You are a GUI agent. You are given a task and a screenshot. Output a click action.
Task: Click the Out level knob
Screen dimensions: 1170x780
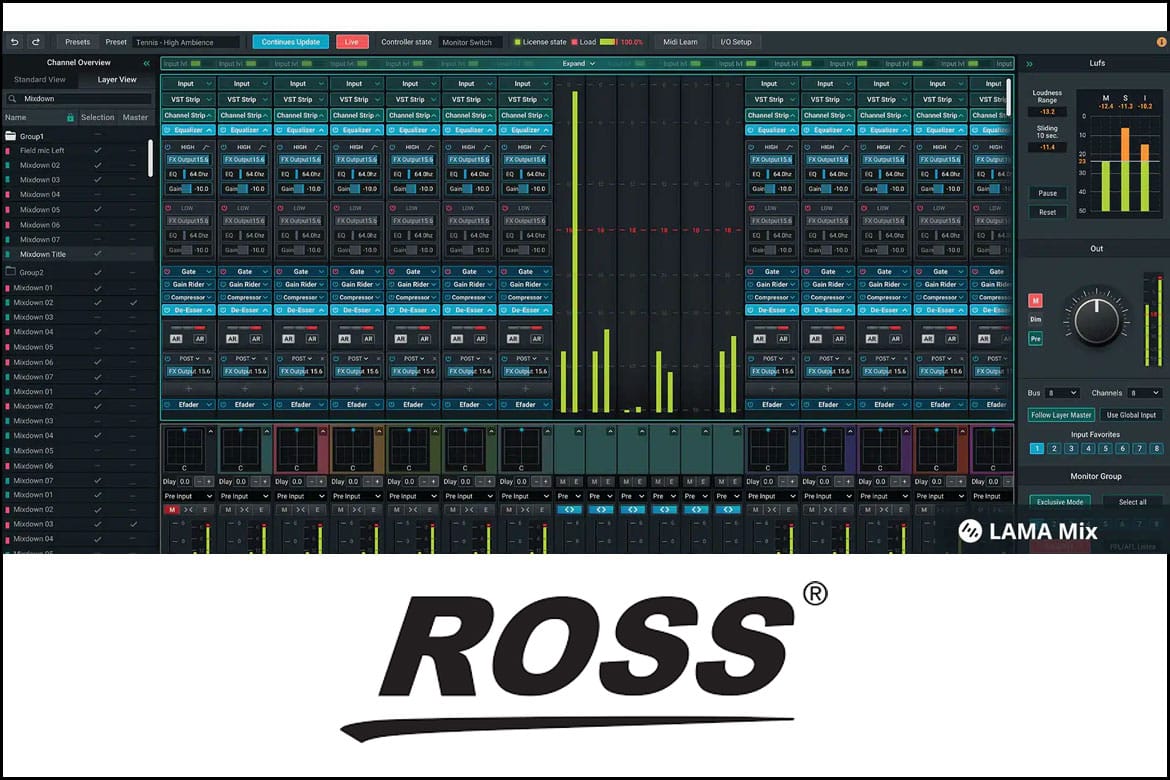(x=1096, y=319)
